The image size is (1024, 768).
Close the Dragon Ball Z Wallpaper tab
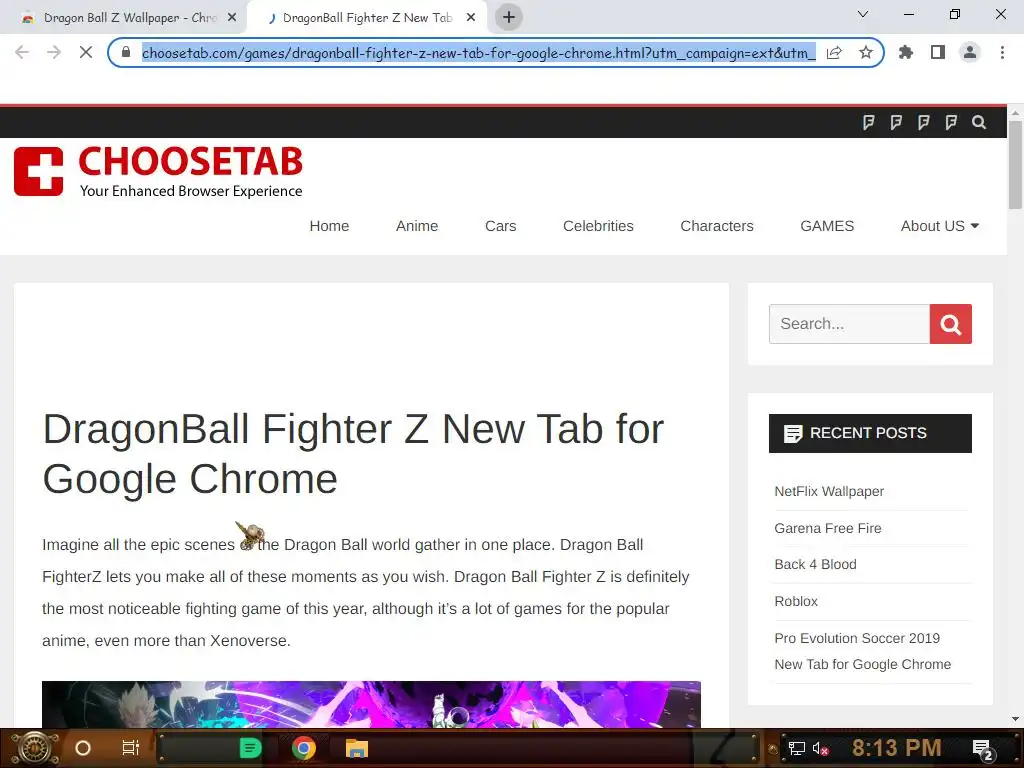(232, 18)
